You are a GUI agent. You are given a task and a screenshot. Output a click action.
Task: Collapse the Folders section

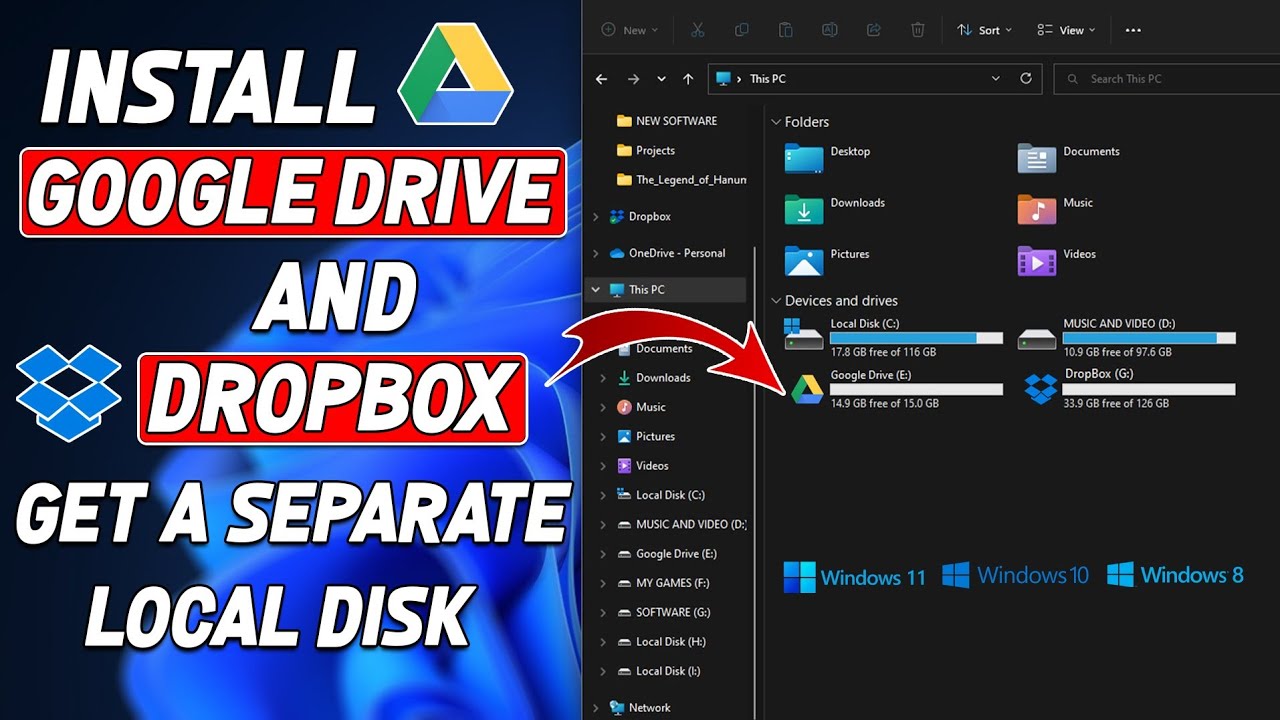[776, 122]
